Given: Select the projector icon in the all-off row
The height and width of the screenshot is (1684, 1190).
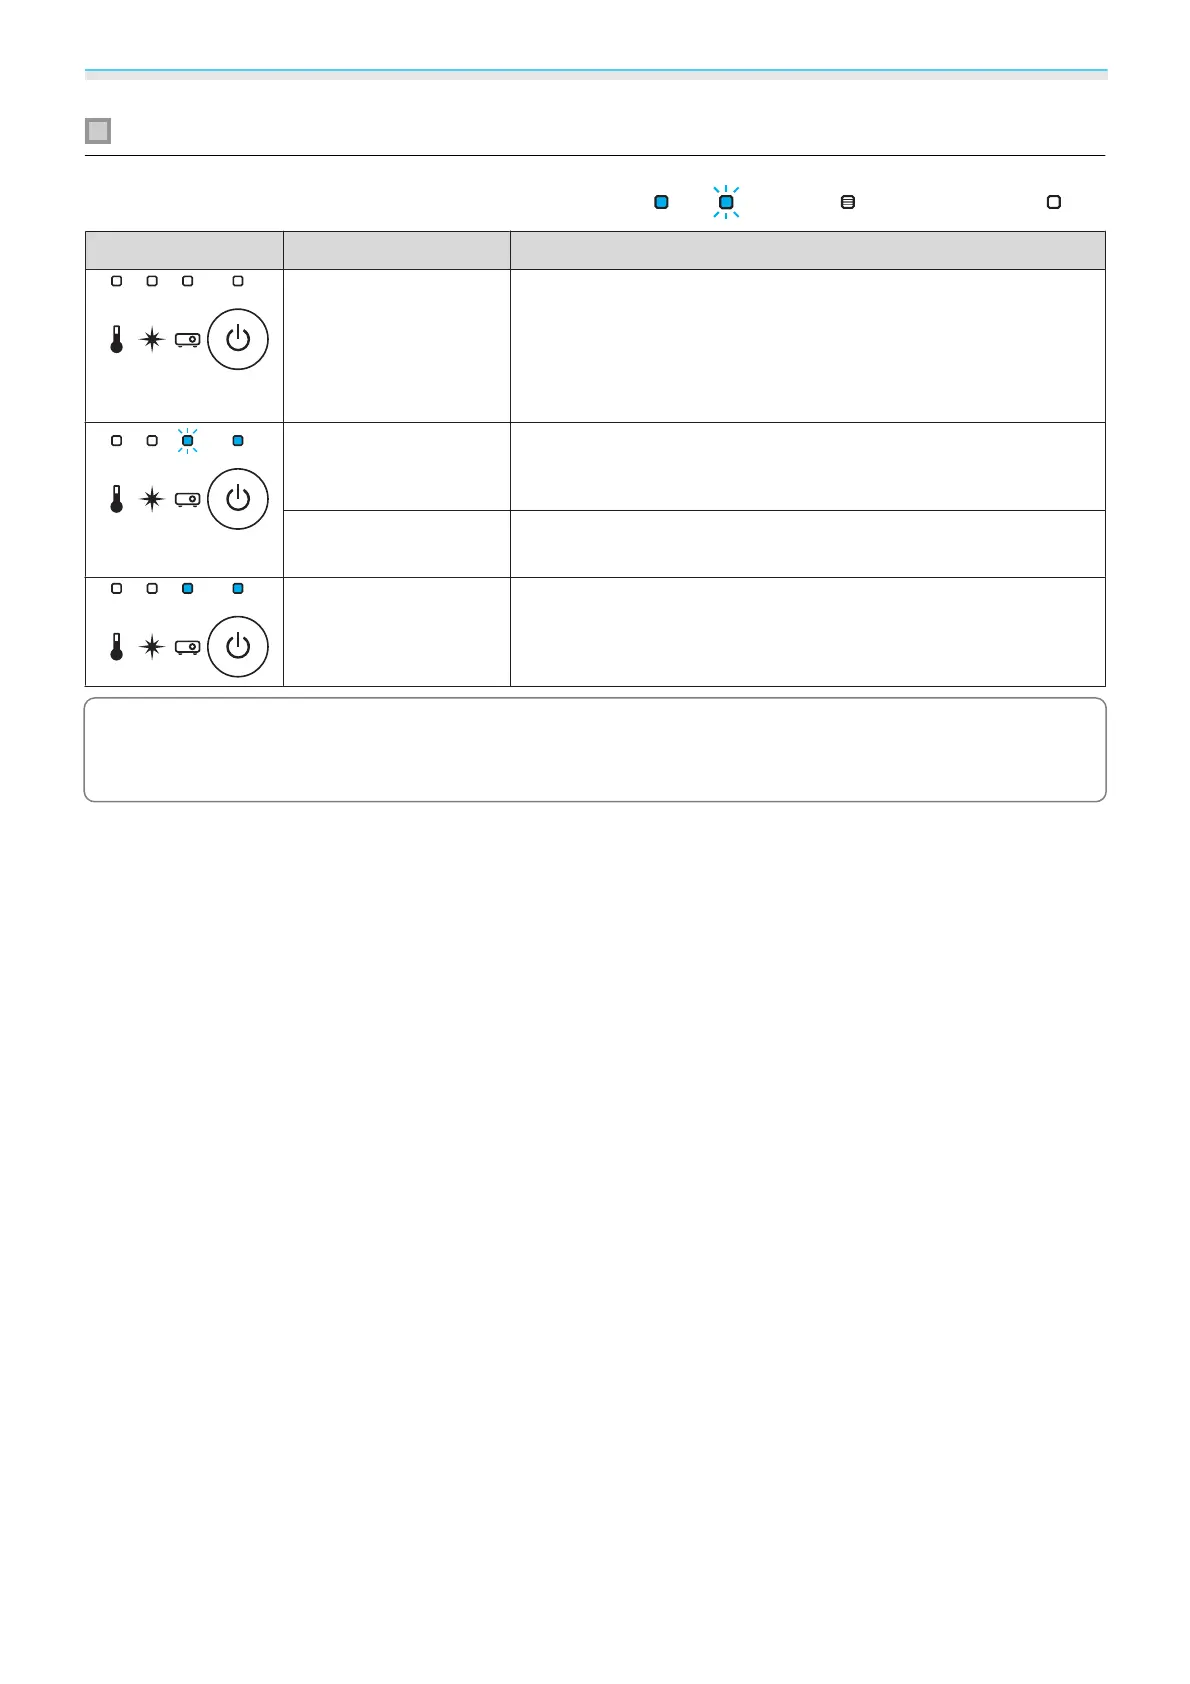Looking at the screenshot, I should [187, 340].
